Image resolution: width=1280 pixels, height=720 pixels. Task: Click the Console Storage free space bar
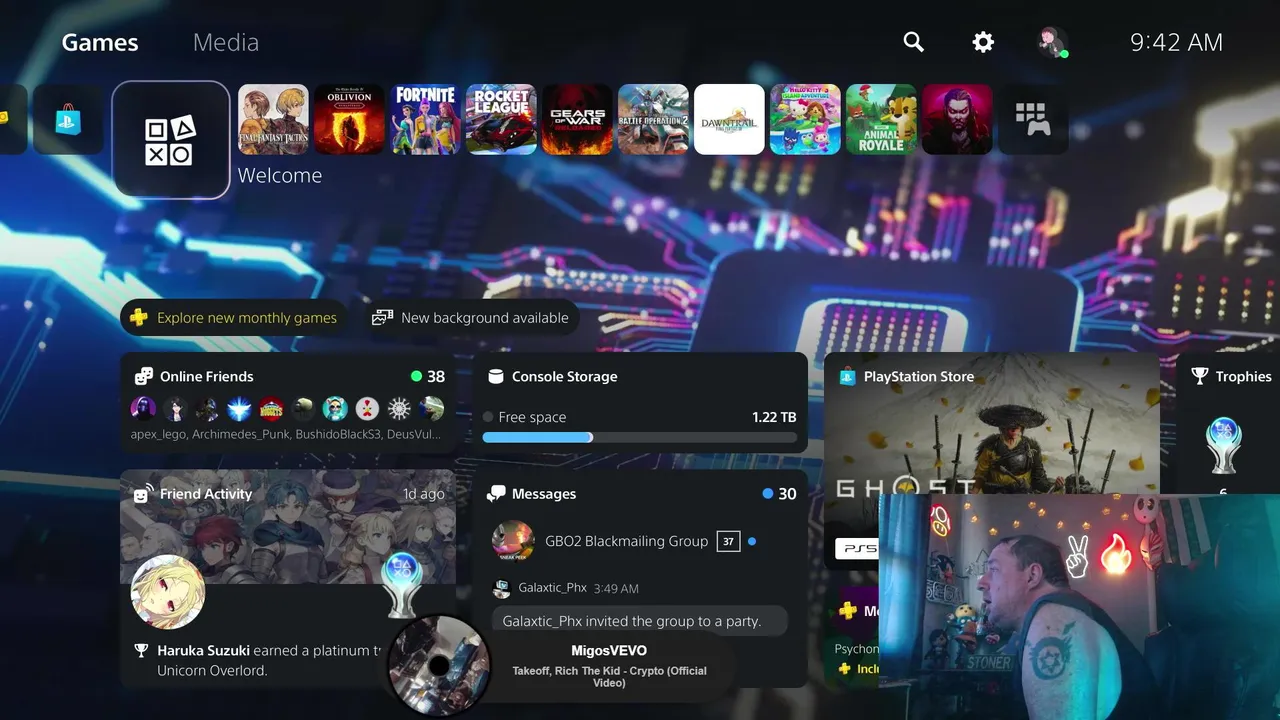click(x=640, y=437)
